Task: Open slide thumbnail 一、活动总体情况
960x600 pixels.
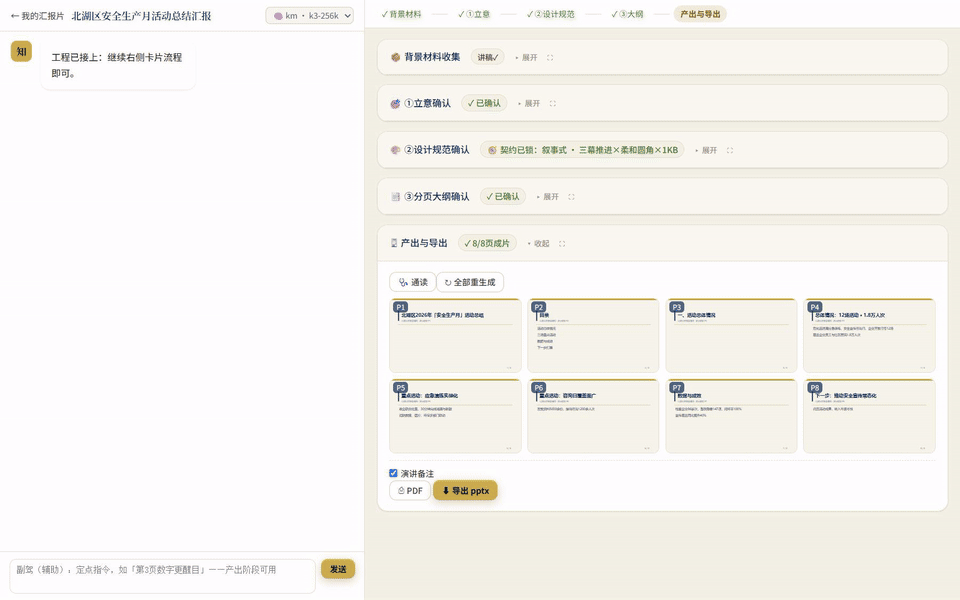Action: coord(731,336)
